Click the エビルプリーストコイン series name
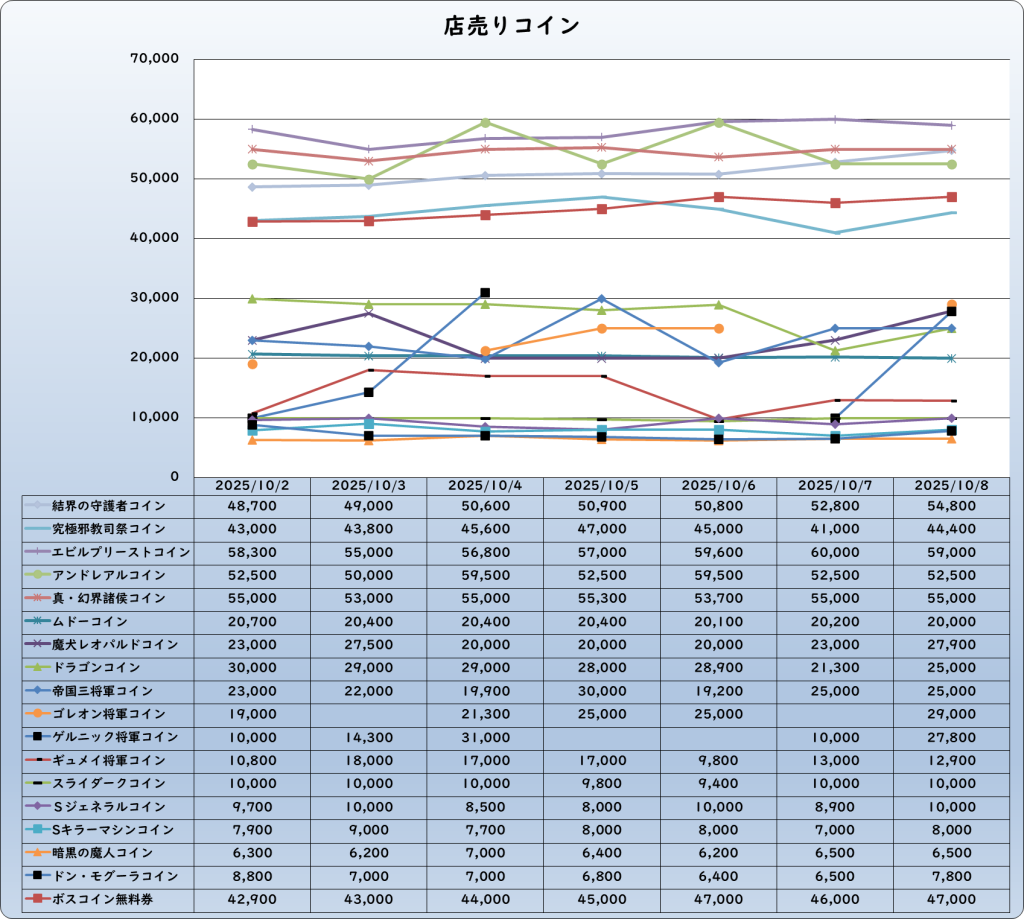Viewport: 1024px width, 919px height. coord(121,552)
